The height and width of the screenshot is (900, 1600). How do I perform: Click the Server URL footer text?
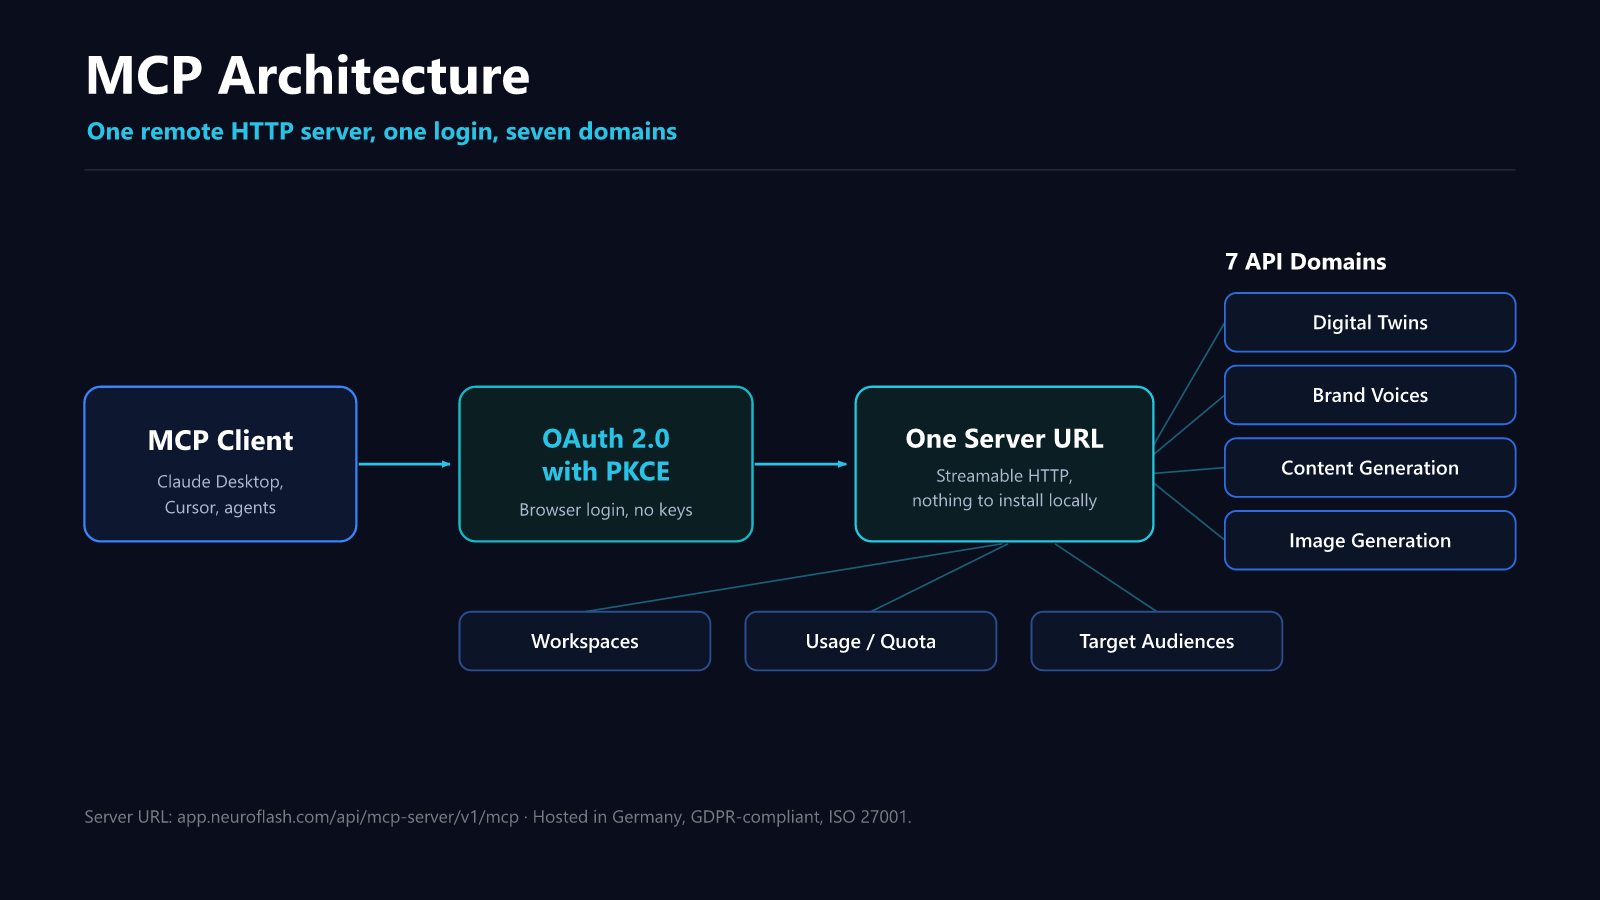click(498, 817)
